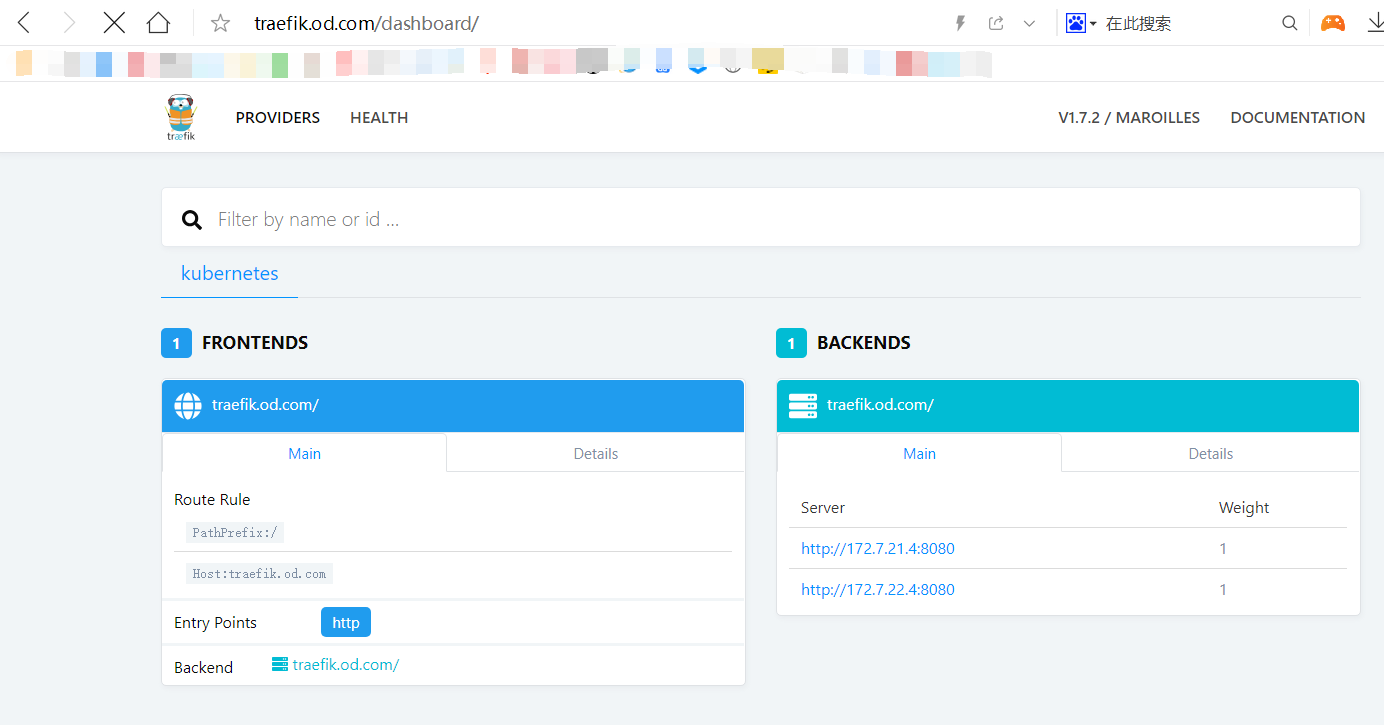Expand address bar dropdown chevron
Image resolution: width=1384 pixels, height=725 pixels.
pos(1029,23)
